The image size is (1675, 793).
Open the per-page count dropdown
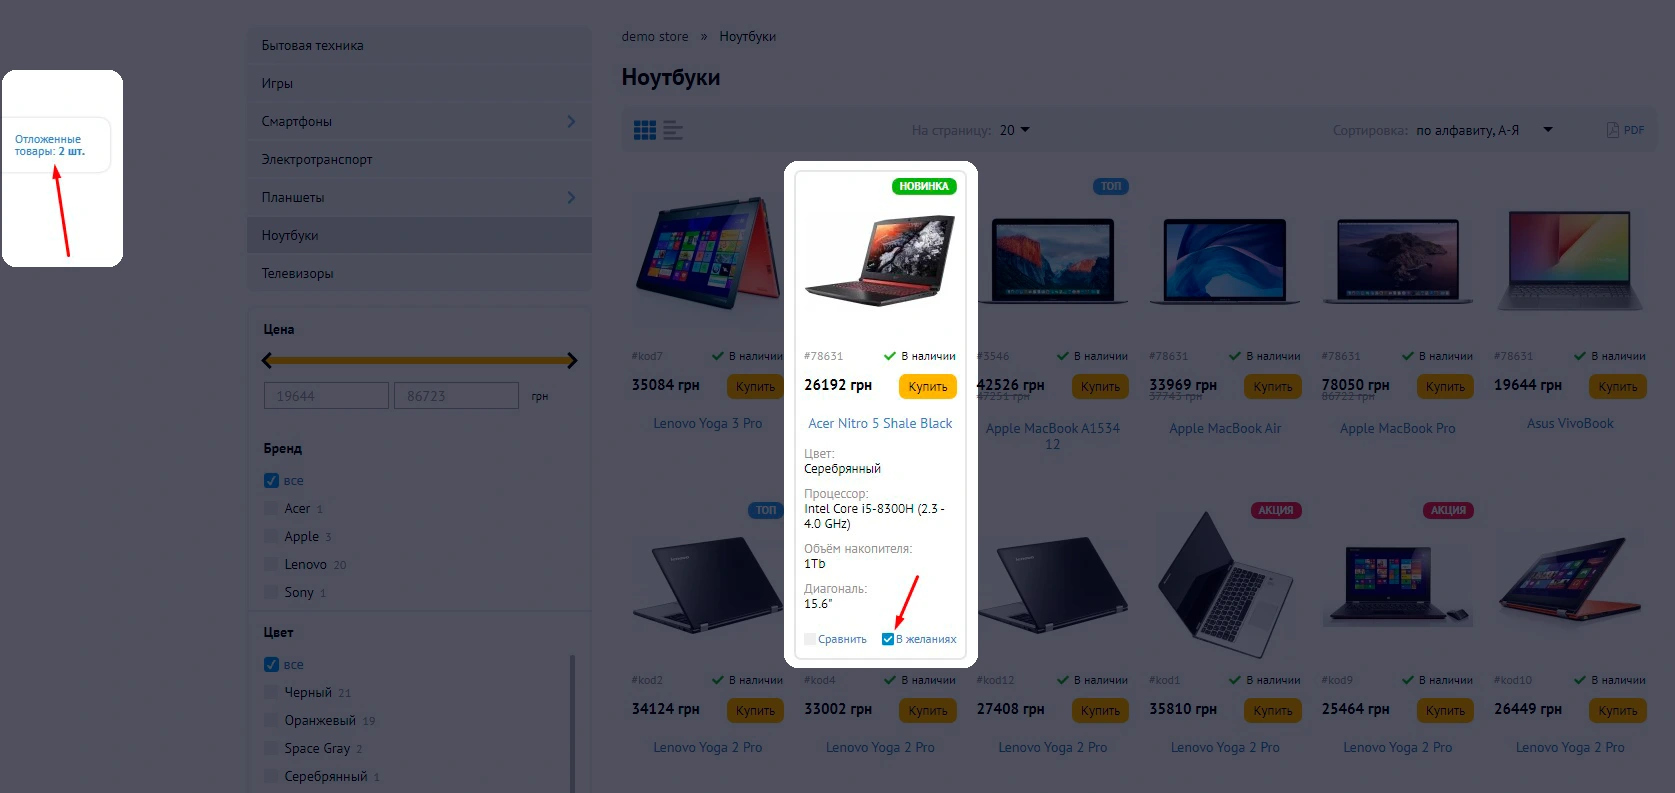tap(1014, 130)
